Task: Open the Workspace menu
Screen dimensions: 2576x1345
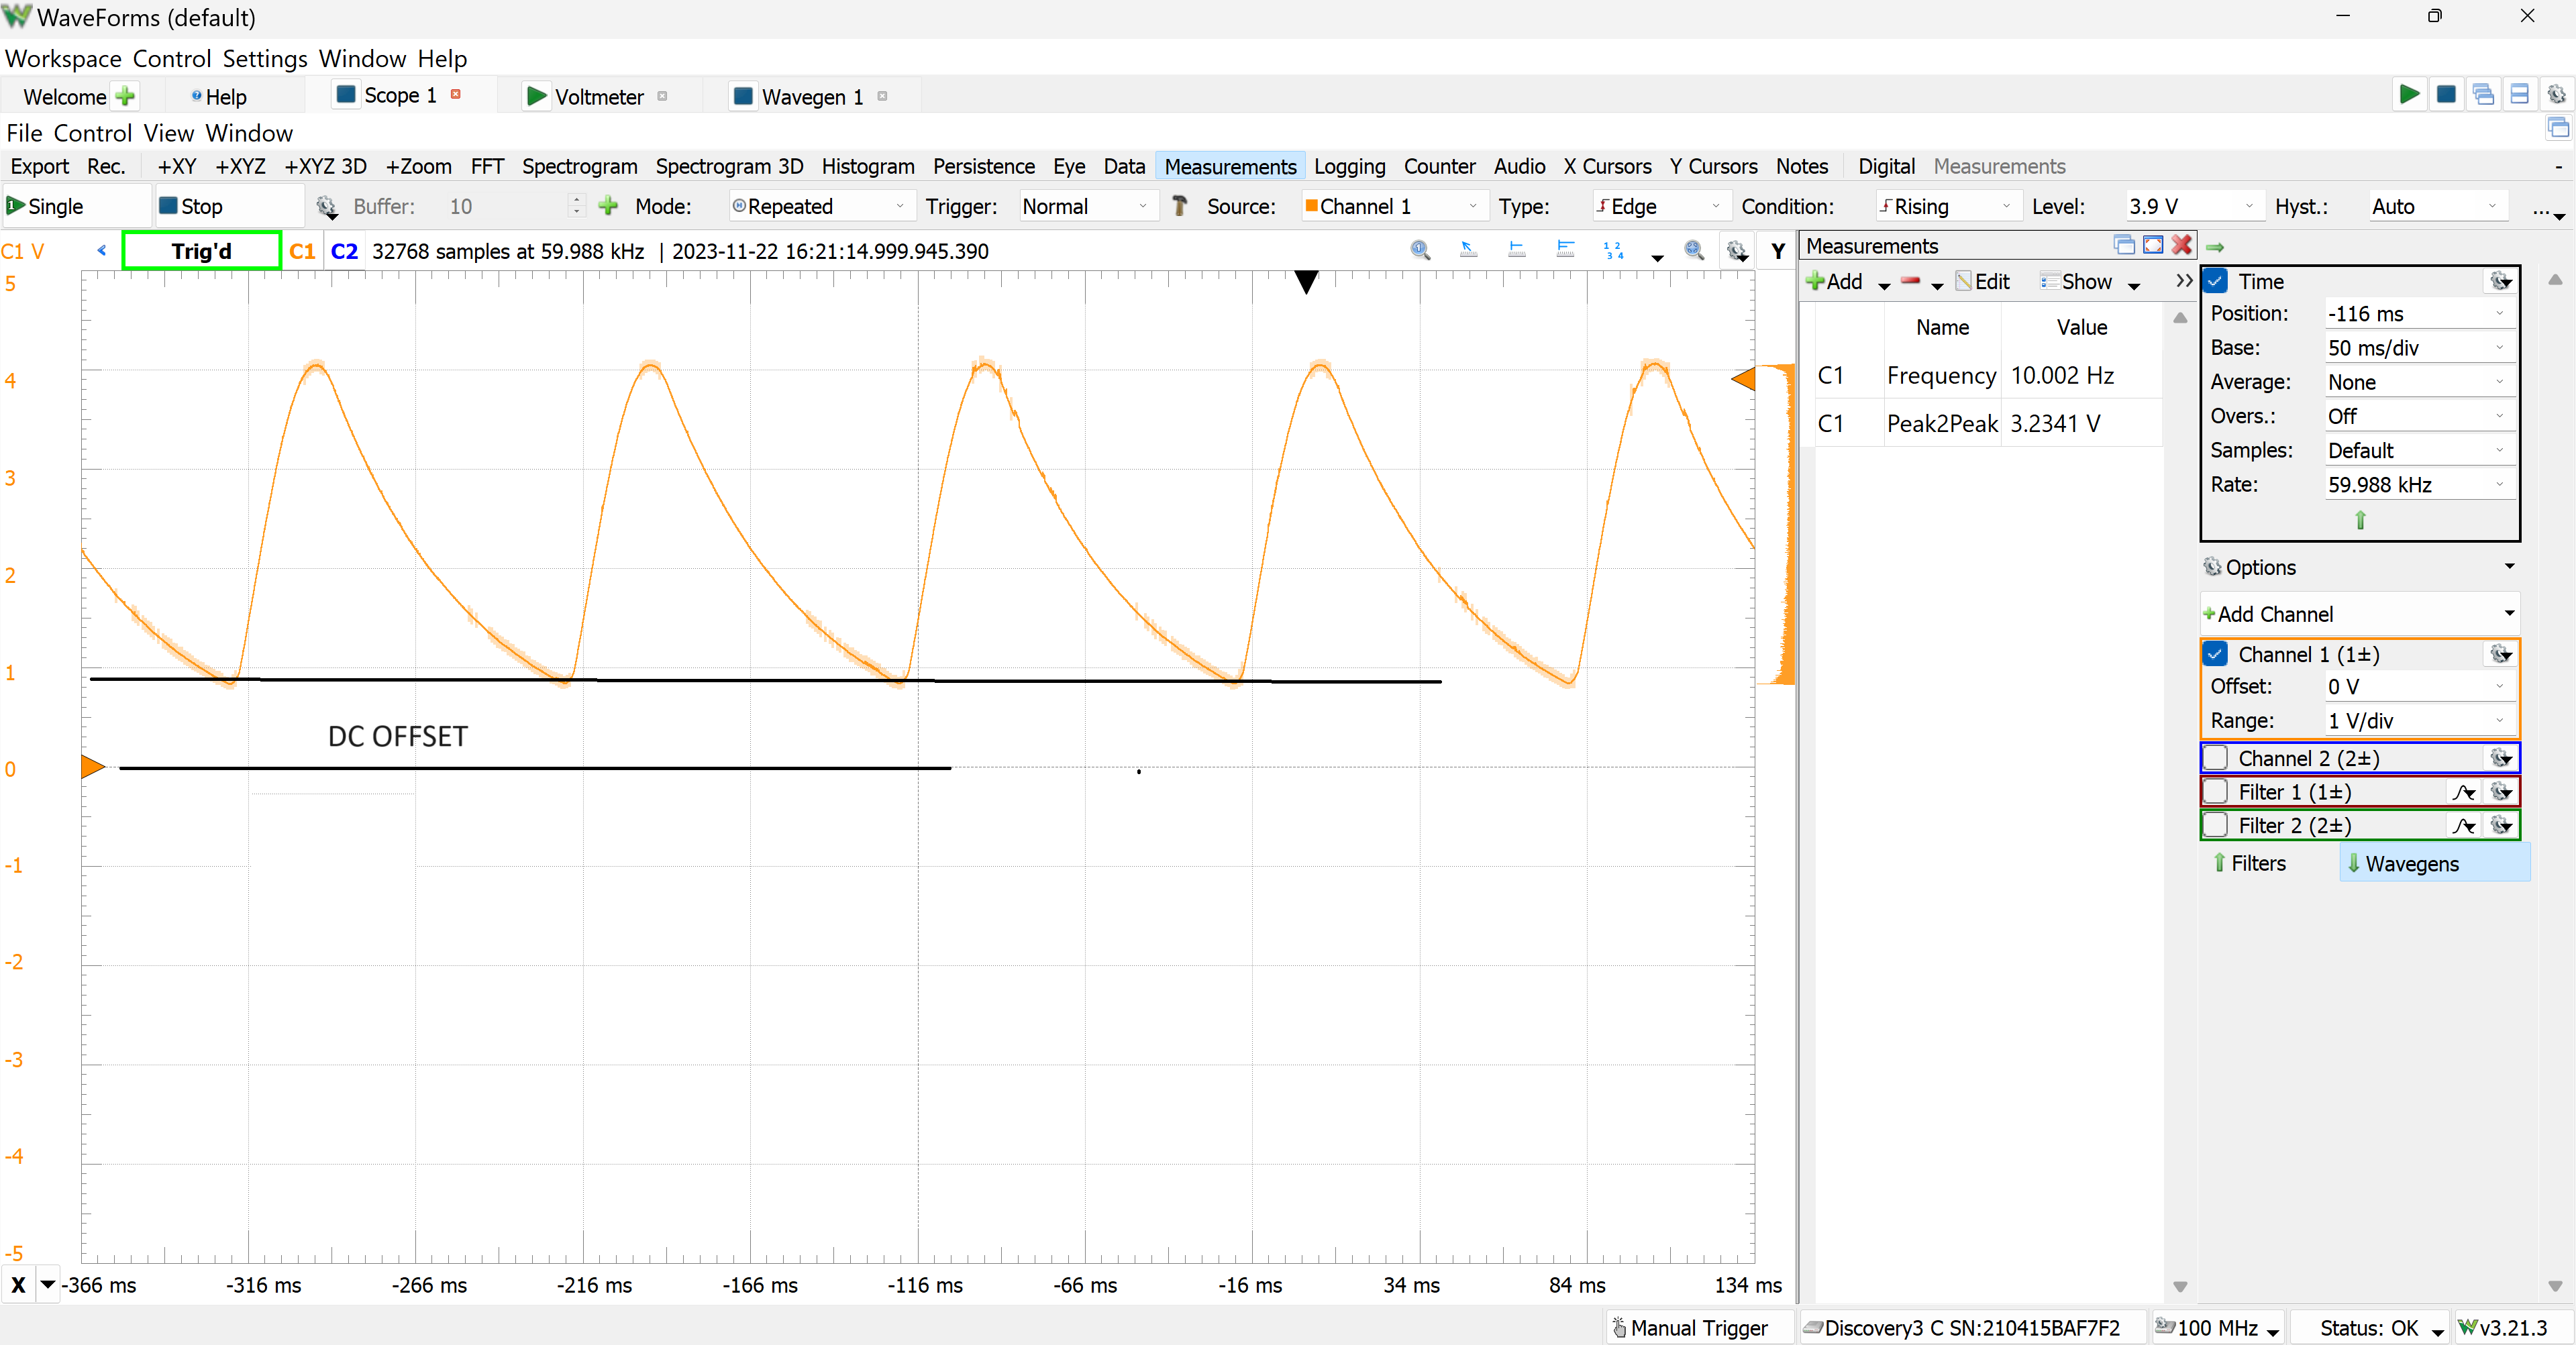Action: coord(63,59)
